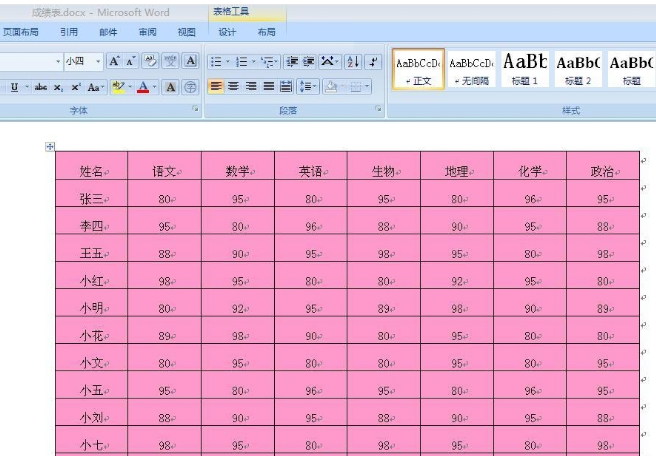Click the 英语 header cell
656x456 pixels.
coord(311,166)
